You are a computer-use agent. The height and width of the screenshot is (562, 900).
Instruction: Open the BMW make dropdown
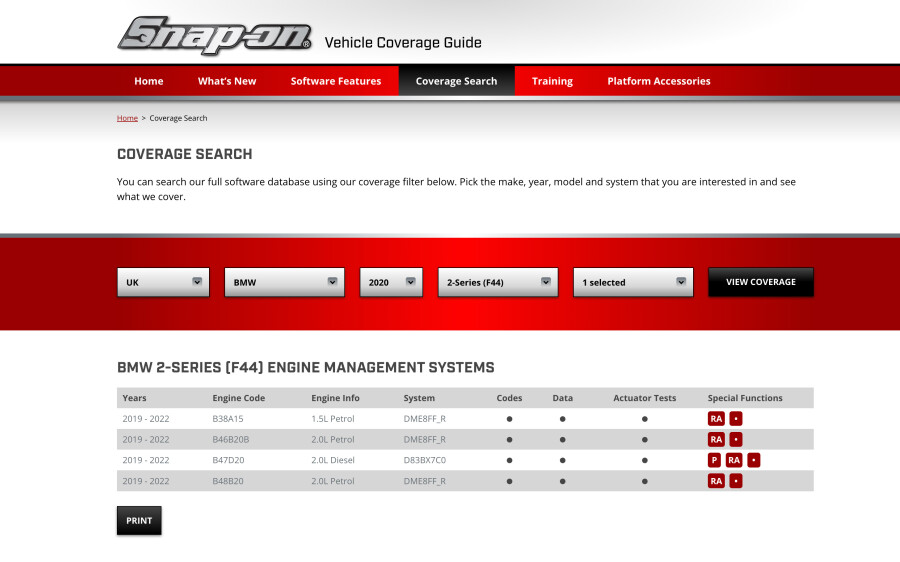pos(285,282)
